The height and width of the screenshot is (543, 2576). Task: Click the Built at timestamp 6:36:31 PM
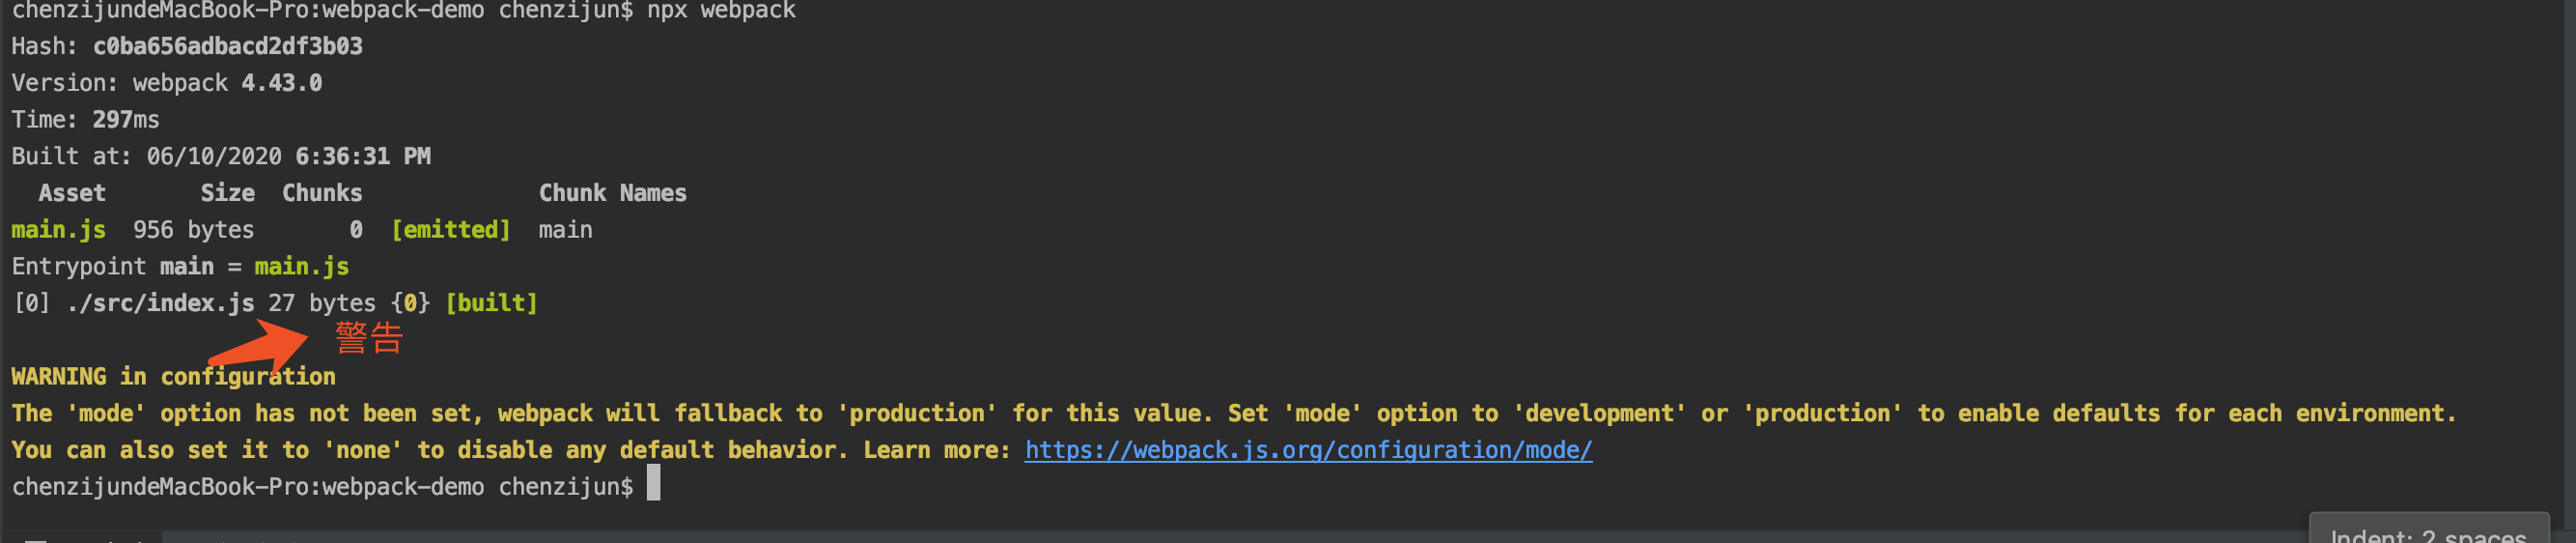coord(362,157)
